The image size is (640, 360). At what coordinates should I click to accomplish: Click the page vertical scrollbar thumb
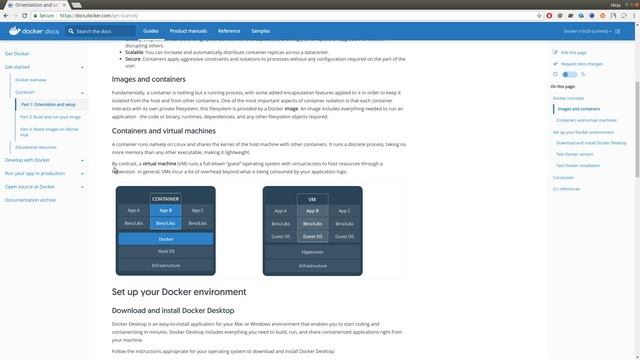click(x=637, y=129)
